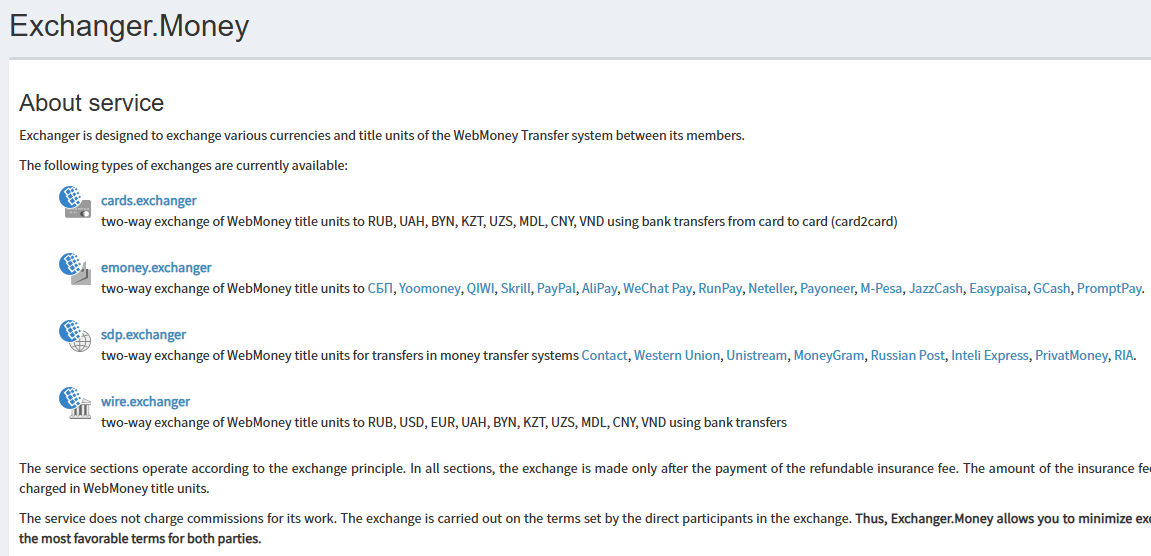Image resolution: width=1151 pixels, height=556 pixels.
Task: Choose the Skrill exchange link
Action: tap(516, 288)
